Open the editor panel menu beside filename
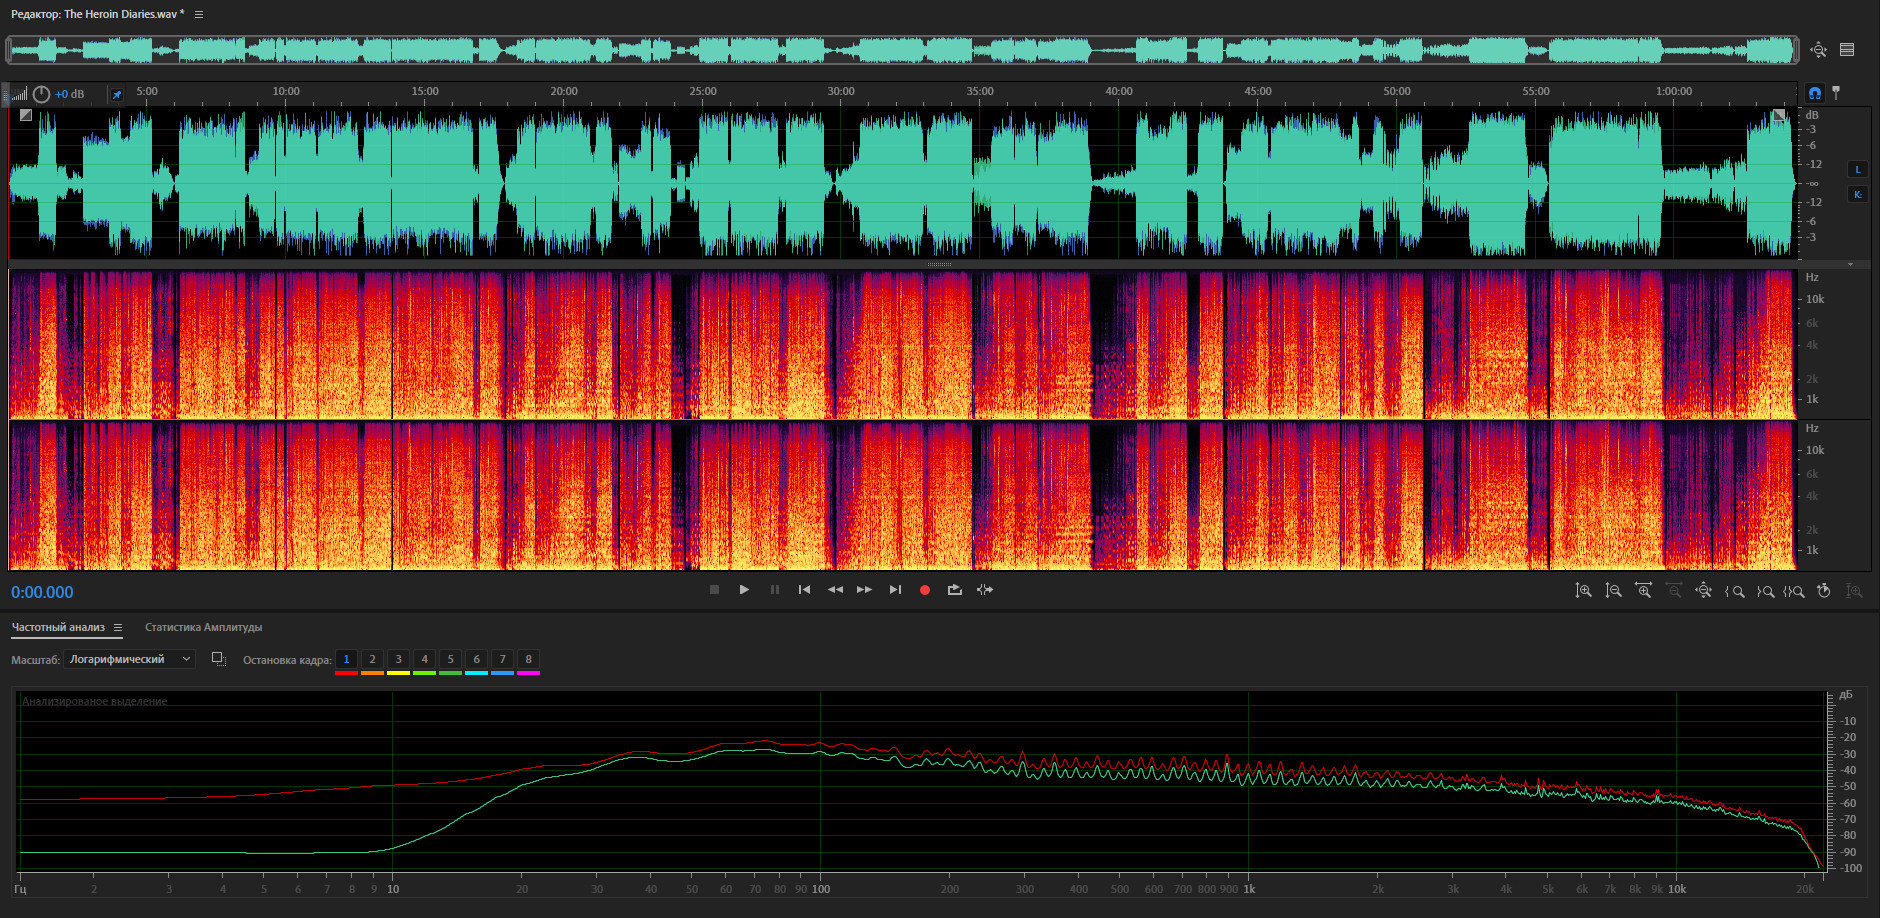This screenshot has width=1880, height=918. pos(199,14)
